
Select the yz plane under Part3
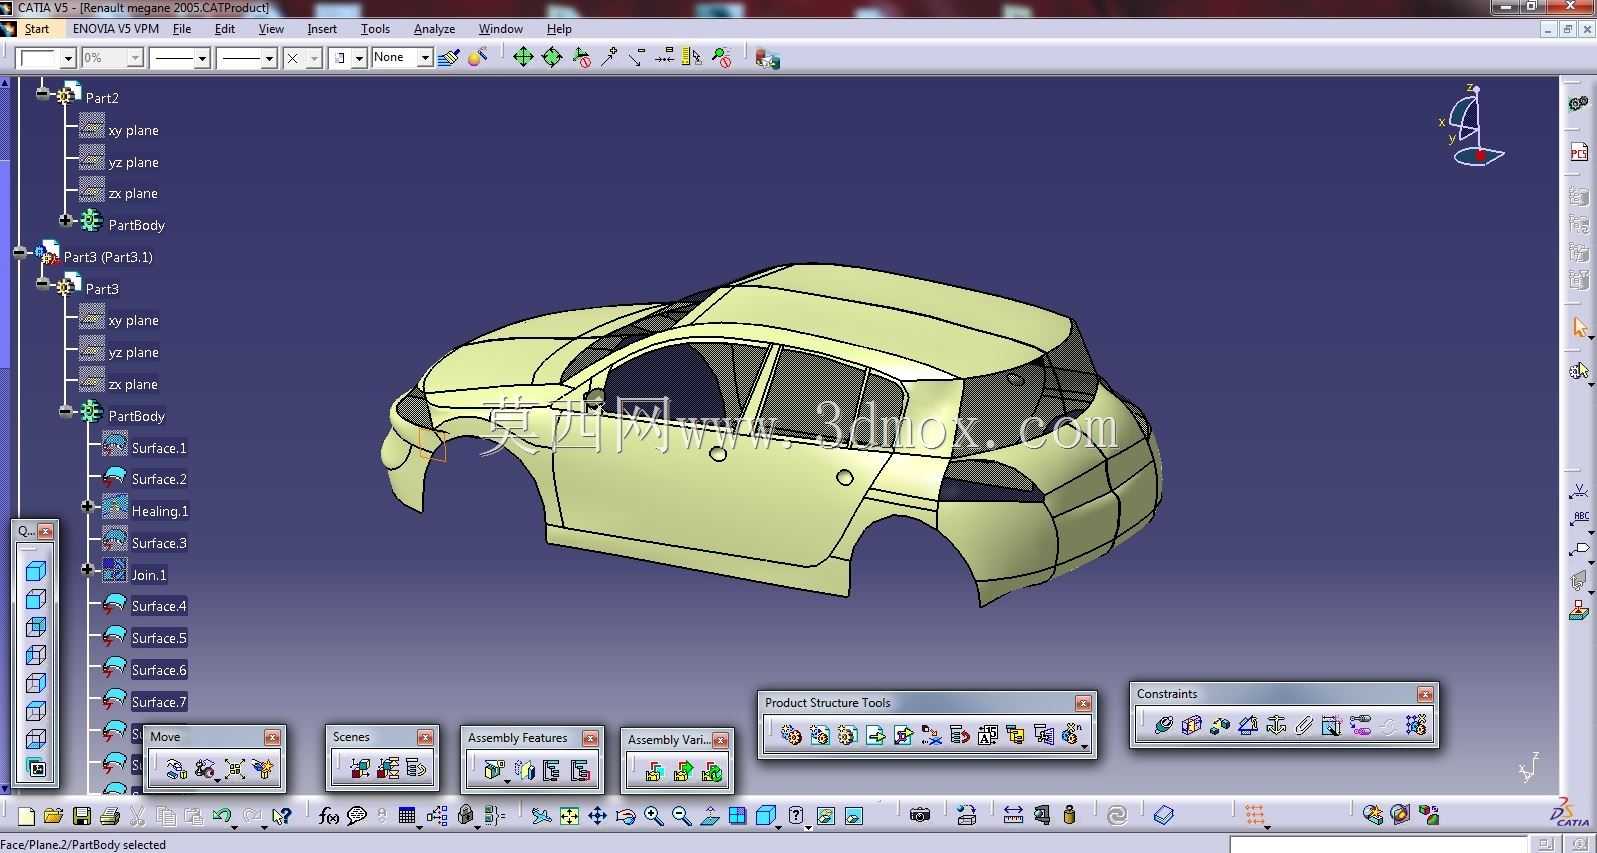coord(133,352)
